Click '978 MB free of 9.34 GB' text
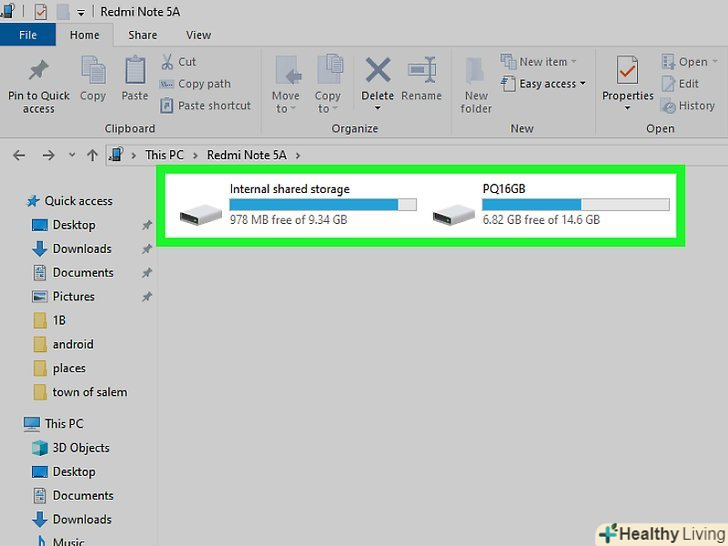This screenshot has width=728, height=546. 288,220
